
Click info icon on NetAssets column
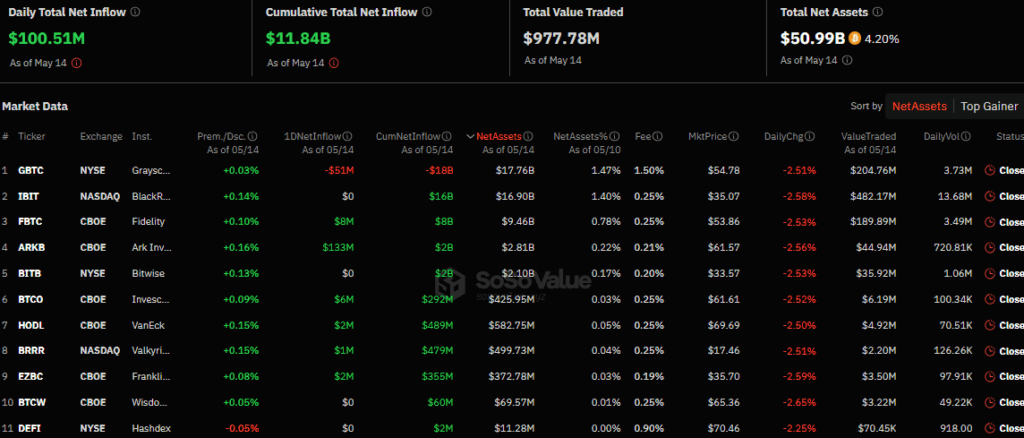point(528,136)
